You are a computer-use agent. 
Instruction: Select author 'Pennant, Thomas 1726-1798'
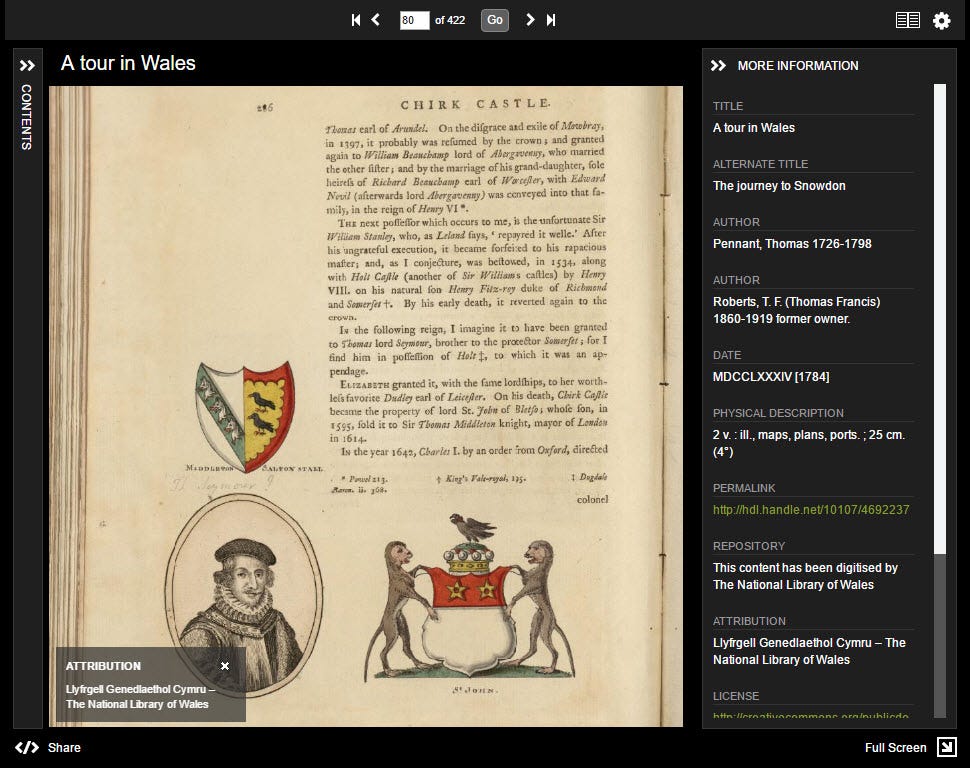pos(792,244)
